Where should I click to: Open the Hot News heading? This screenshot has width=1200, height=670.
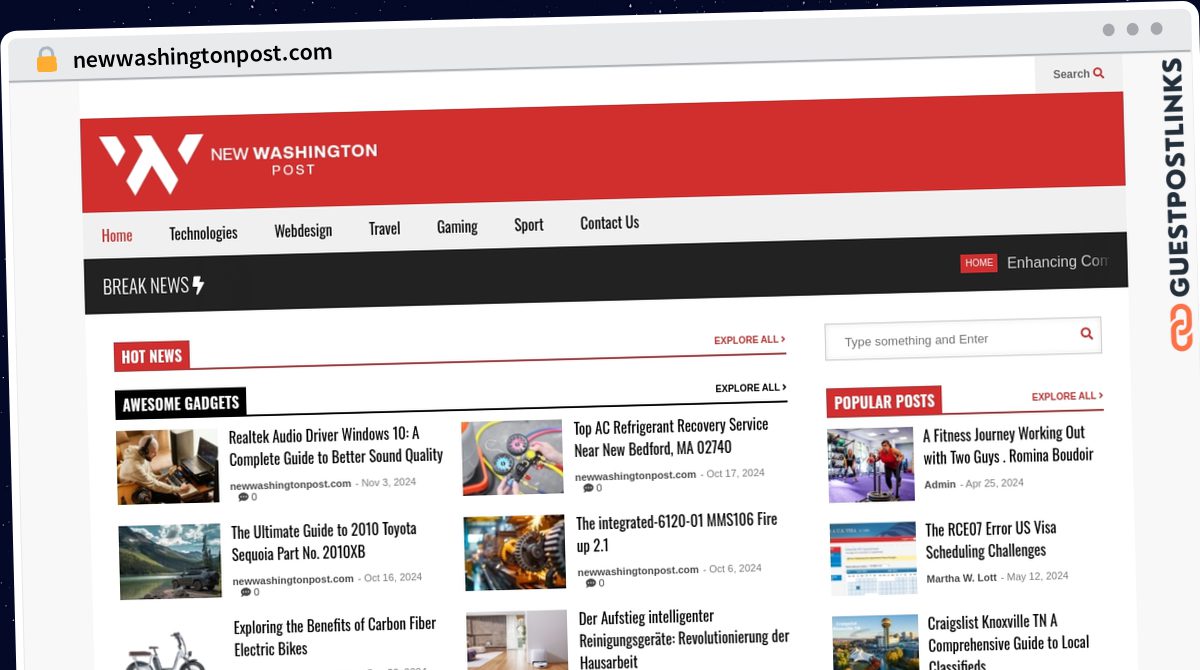click(x=151, y=356)
